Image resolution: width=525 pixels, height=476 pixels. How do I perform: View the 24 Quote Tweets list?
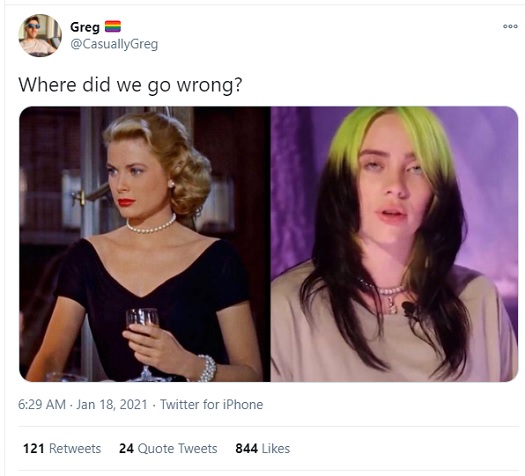pos(168,449)
